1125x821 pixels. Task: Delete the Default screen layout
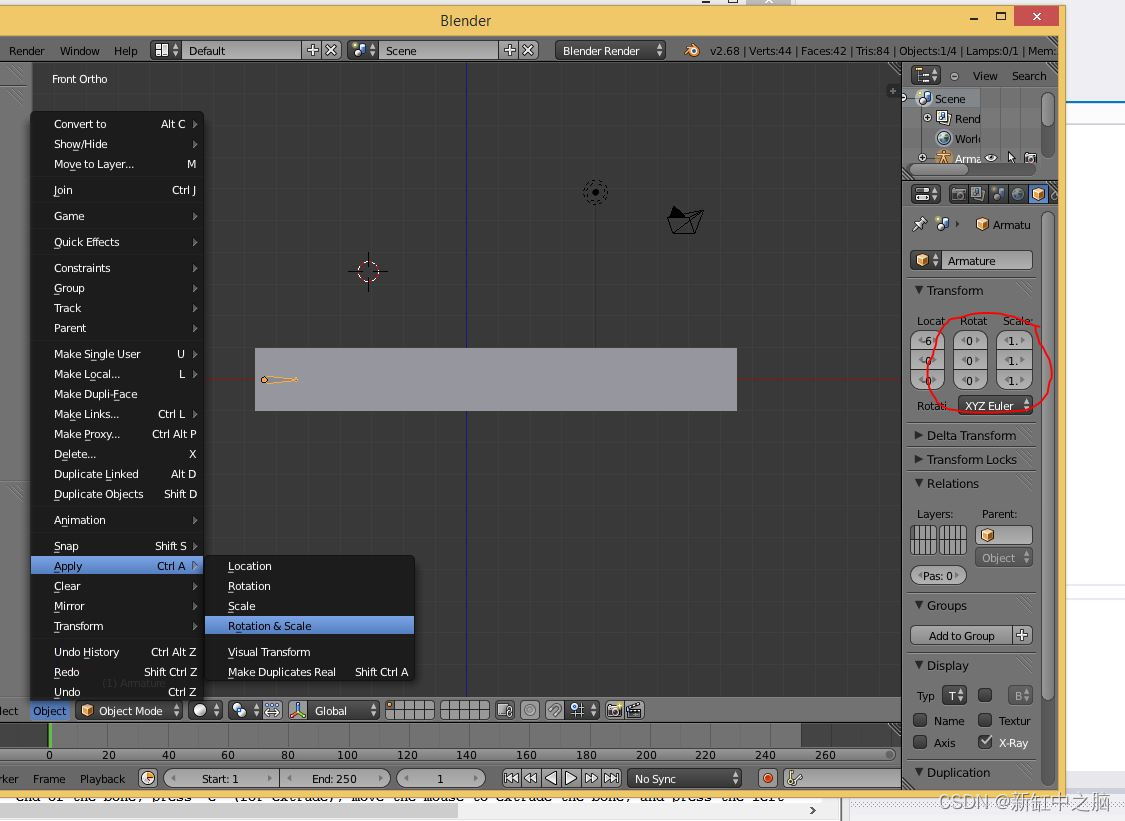pyautogui.click(x=331, y=50)
